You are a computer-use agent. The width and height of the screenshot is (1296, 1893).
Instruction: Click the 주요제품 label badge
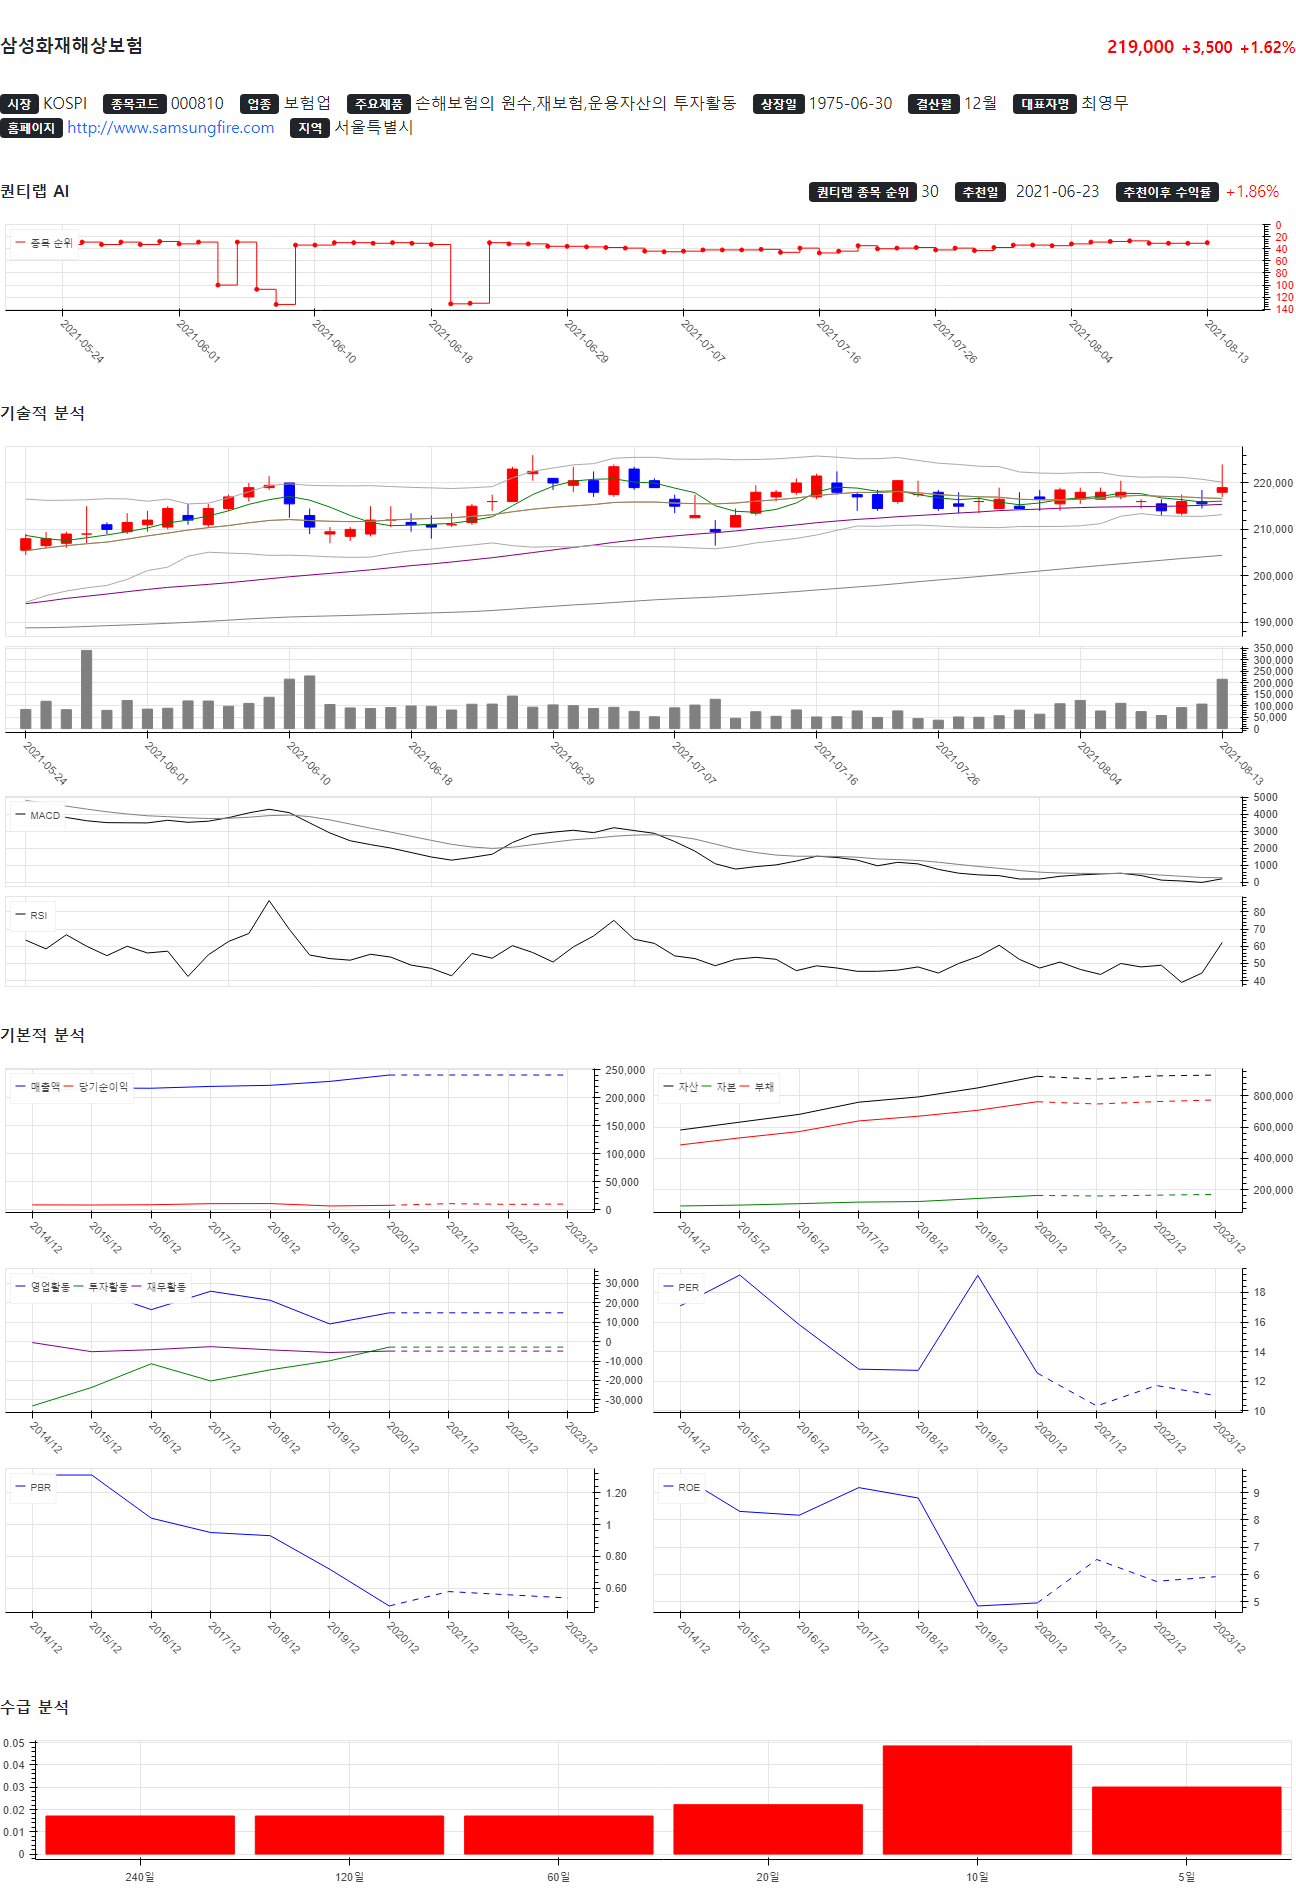tap(378, 104)
